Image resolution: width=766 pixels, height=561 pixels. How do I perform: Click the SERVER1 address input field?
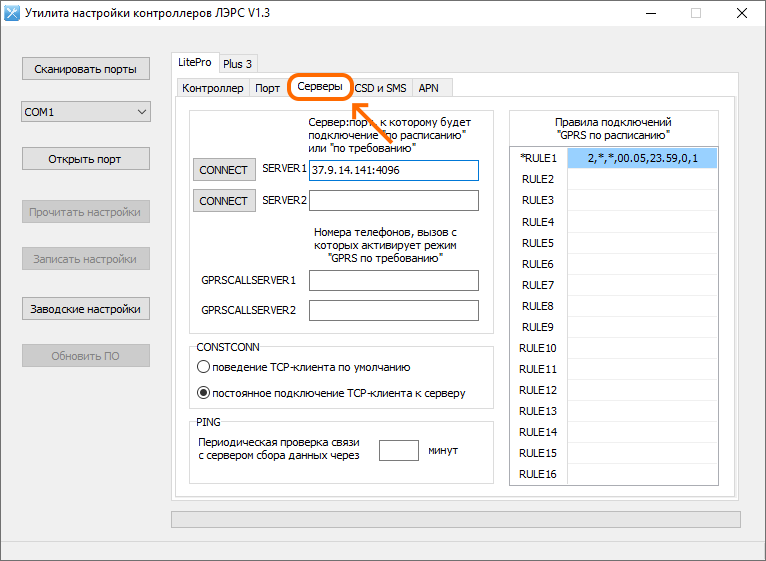point(394,170)
